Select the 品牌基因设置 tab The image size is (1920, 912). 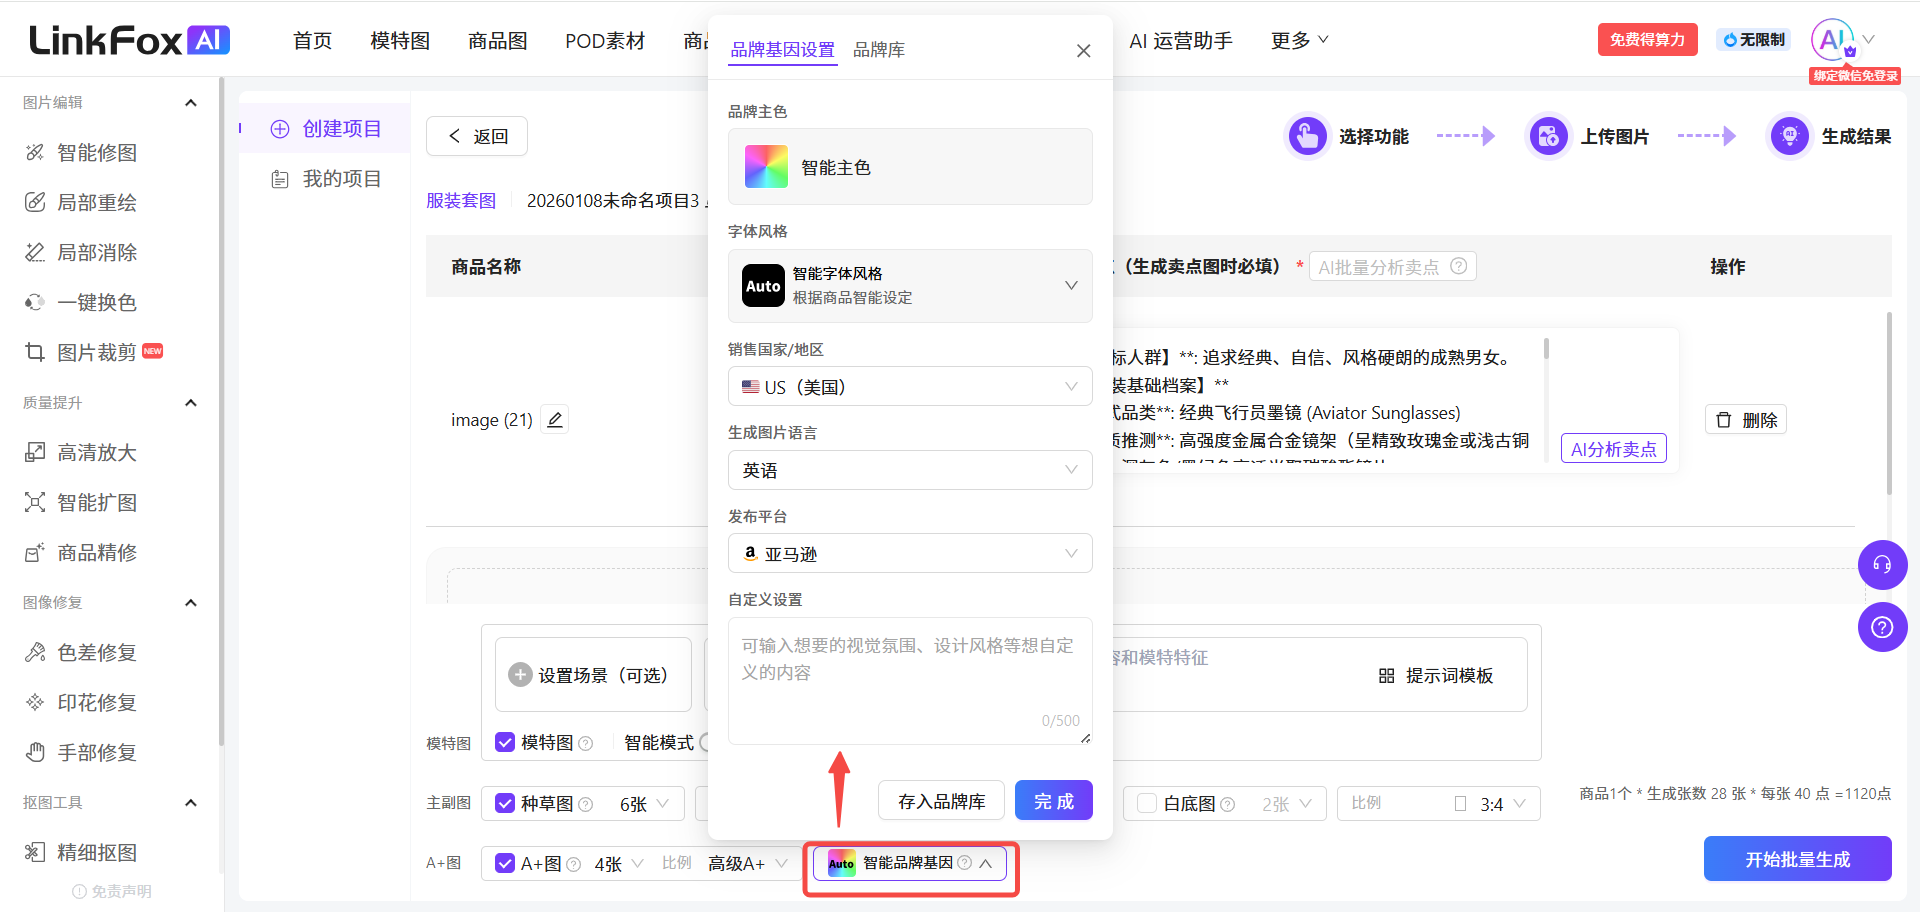tap(782, 50)
